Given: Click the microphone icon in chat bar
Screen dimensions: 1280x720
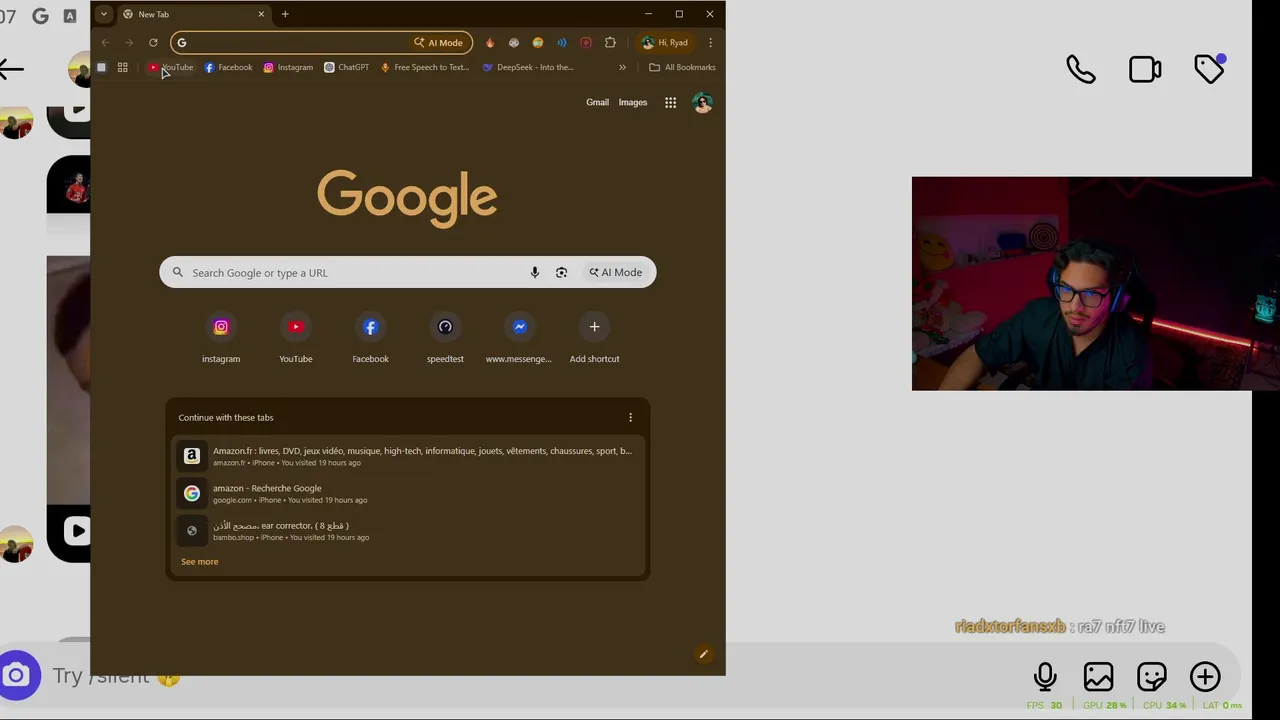Looking at the screenshot, I should pos(1045,677).
